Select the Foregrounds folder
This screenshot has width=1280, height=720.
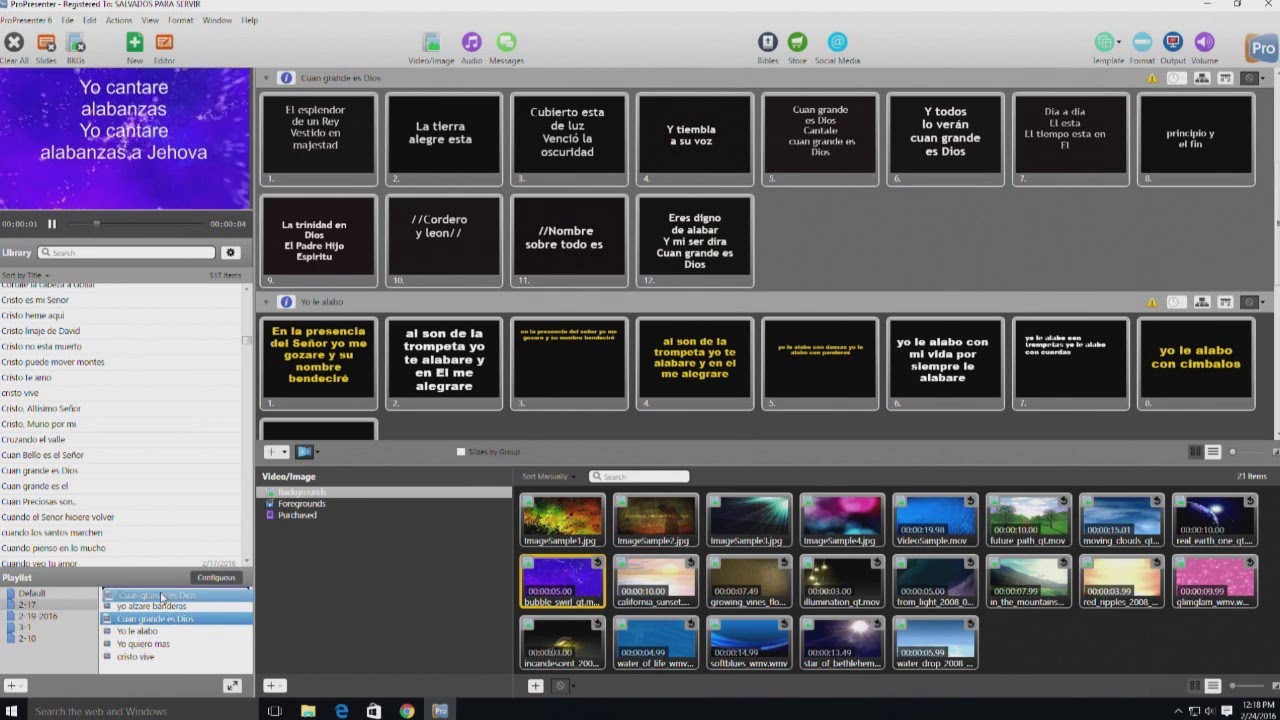pyautogui.click(x=301, y=504)
